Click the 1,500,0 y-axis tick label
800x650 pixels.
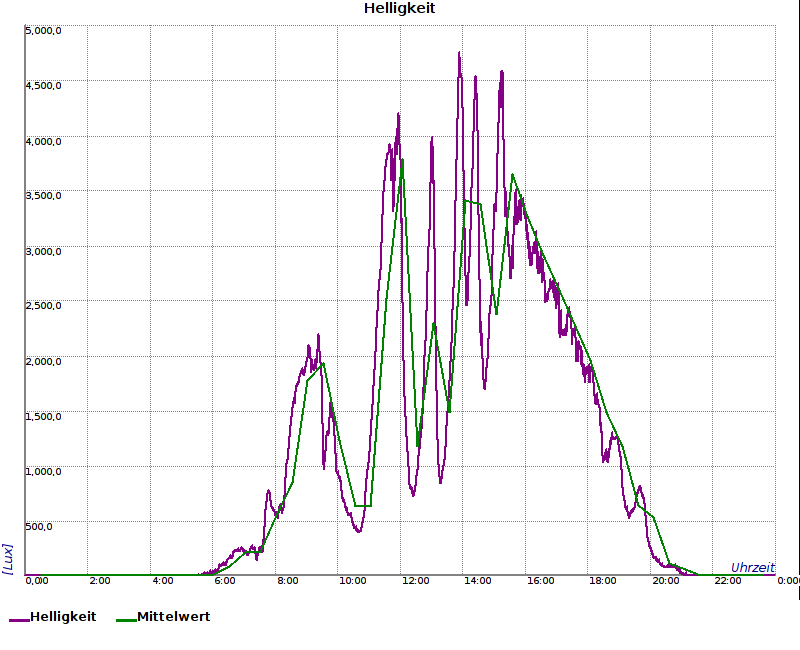43,416
